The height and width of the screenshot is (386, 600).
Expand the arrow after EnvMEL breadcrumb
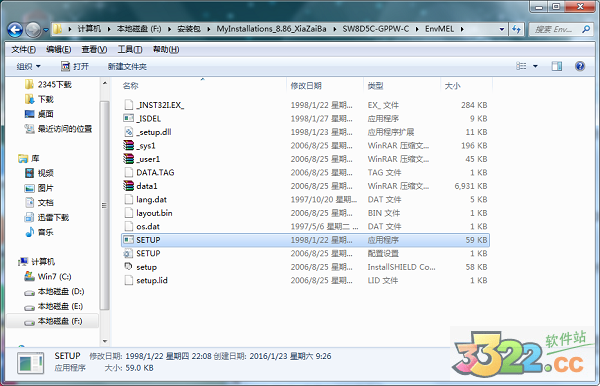point(462,29)
